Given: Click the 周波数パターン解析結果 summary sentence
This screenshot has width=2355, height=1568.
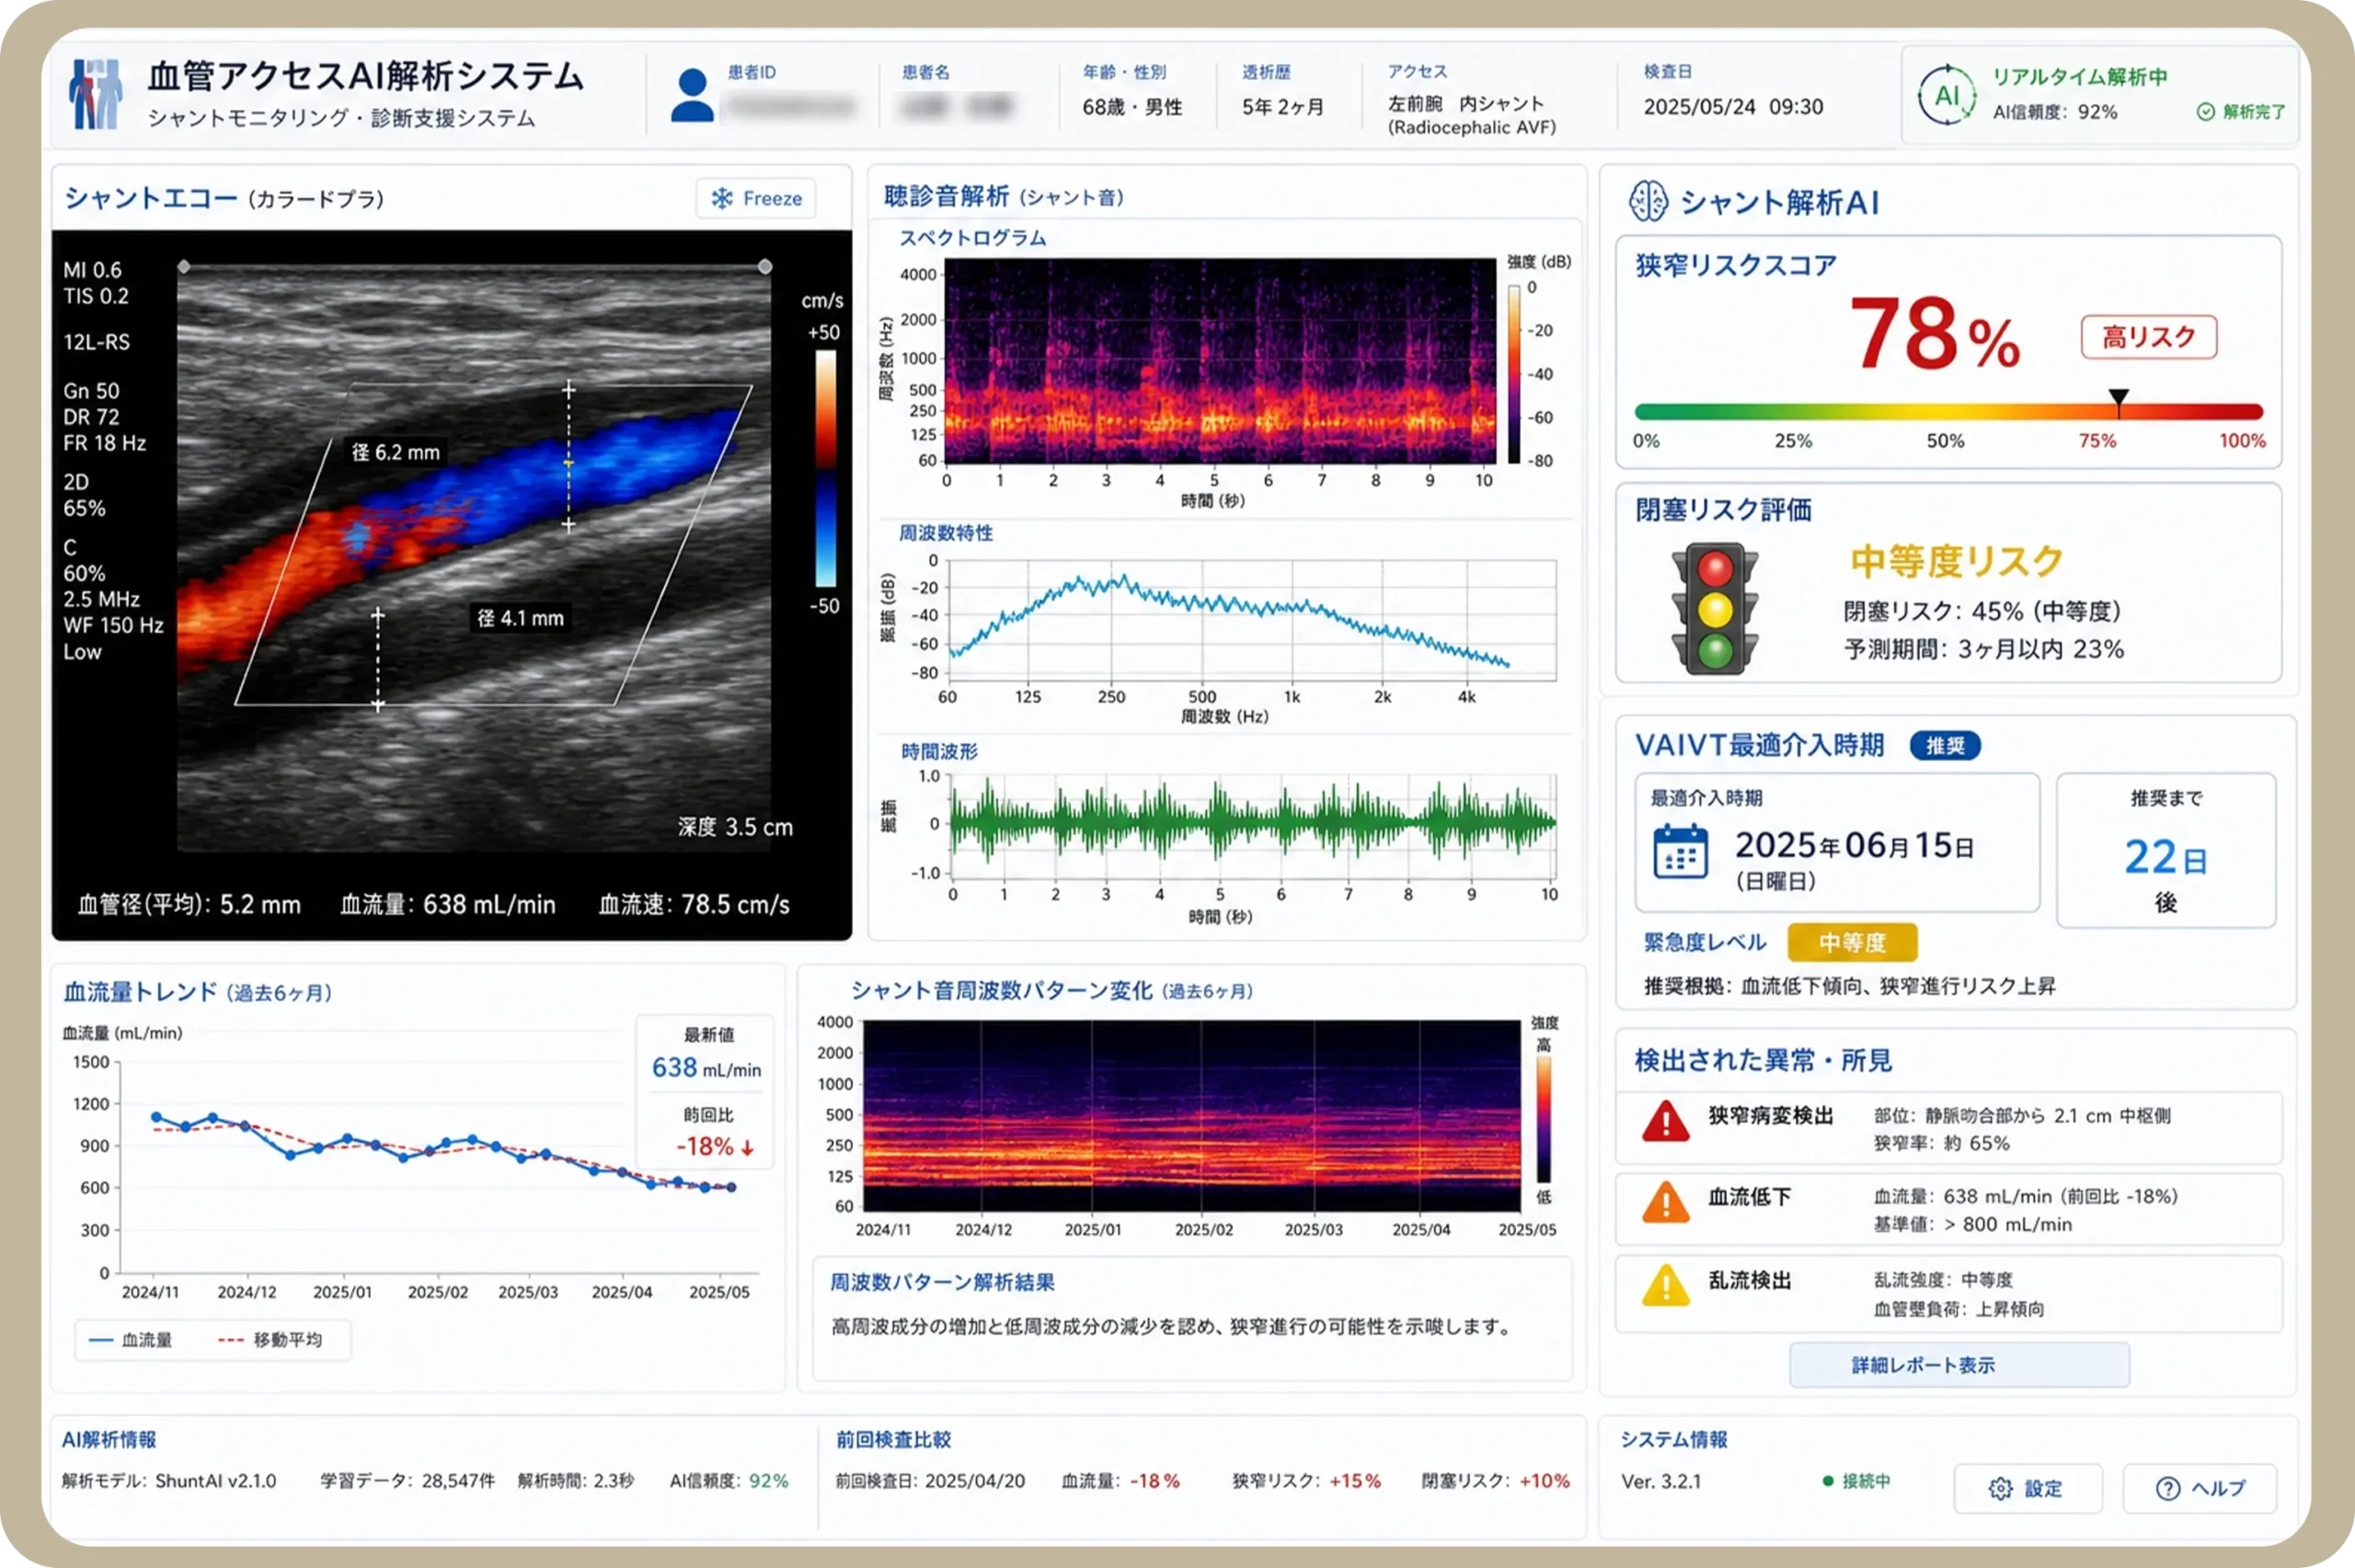Looking at the screenshot, I should (x=1171, y=1327).
